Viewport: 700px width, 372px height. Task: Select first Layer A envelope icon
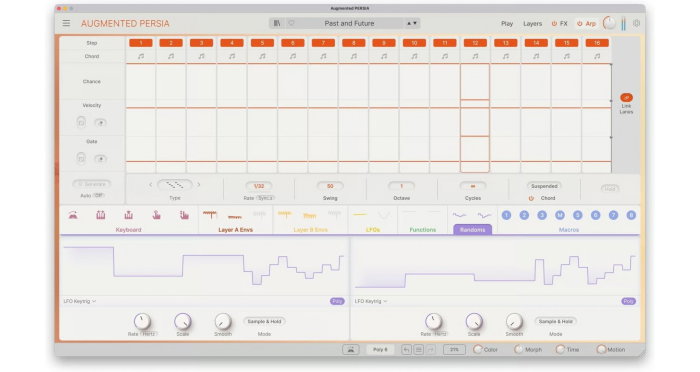[210, 215]
